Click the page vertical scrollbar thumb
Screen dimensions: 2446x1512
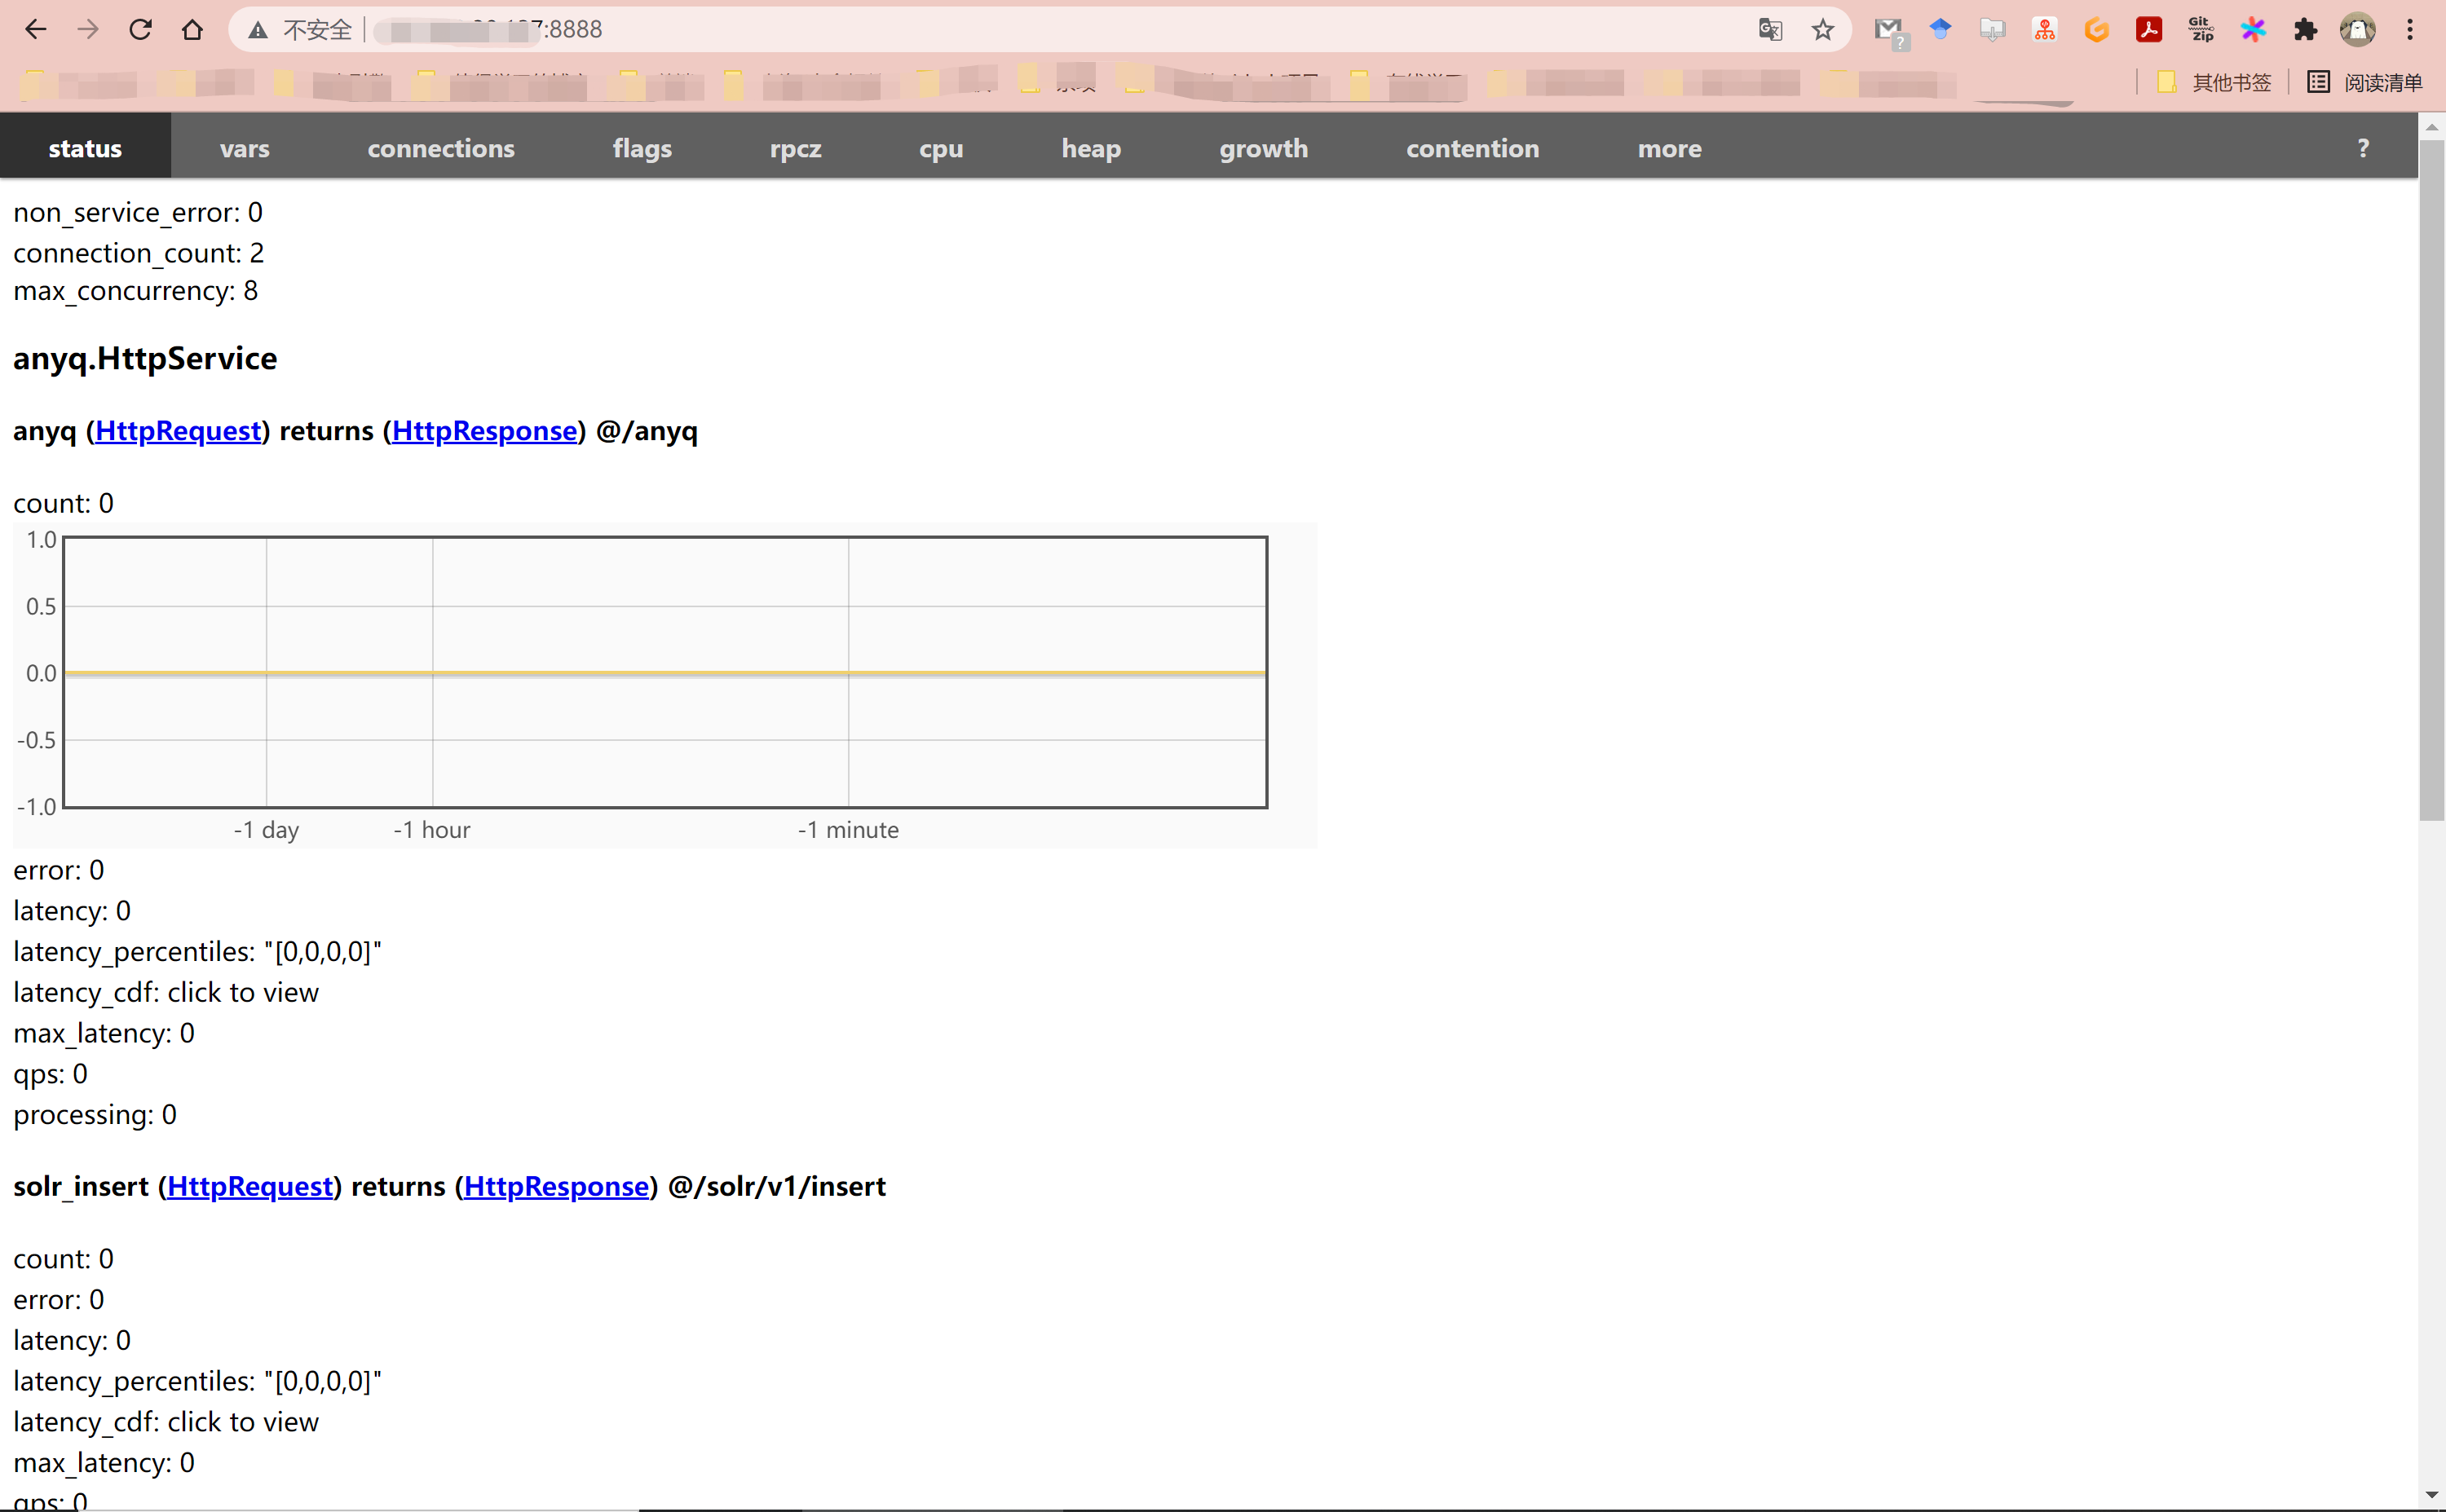[x=2431, y=480]
